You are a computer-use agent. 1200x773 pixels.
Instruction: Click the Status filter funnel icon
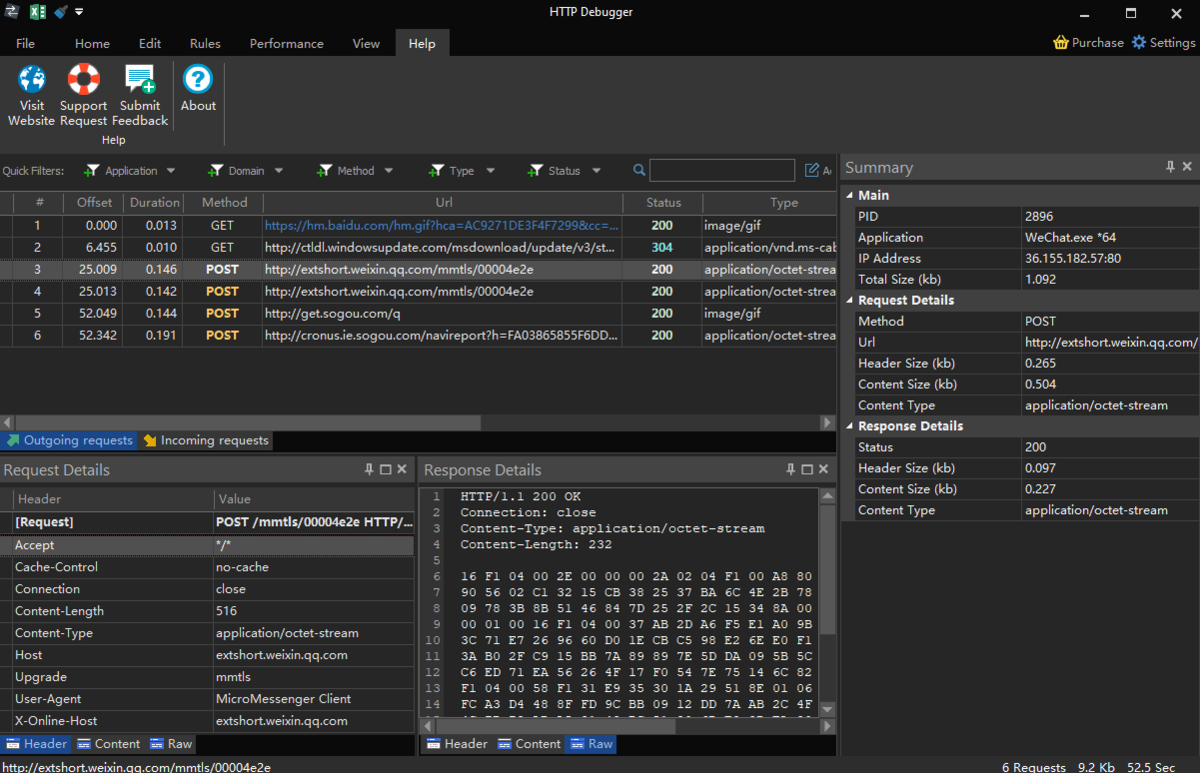tap(535, 171)
